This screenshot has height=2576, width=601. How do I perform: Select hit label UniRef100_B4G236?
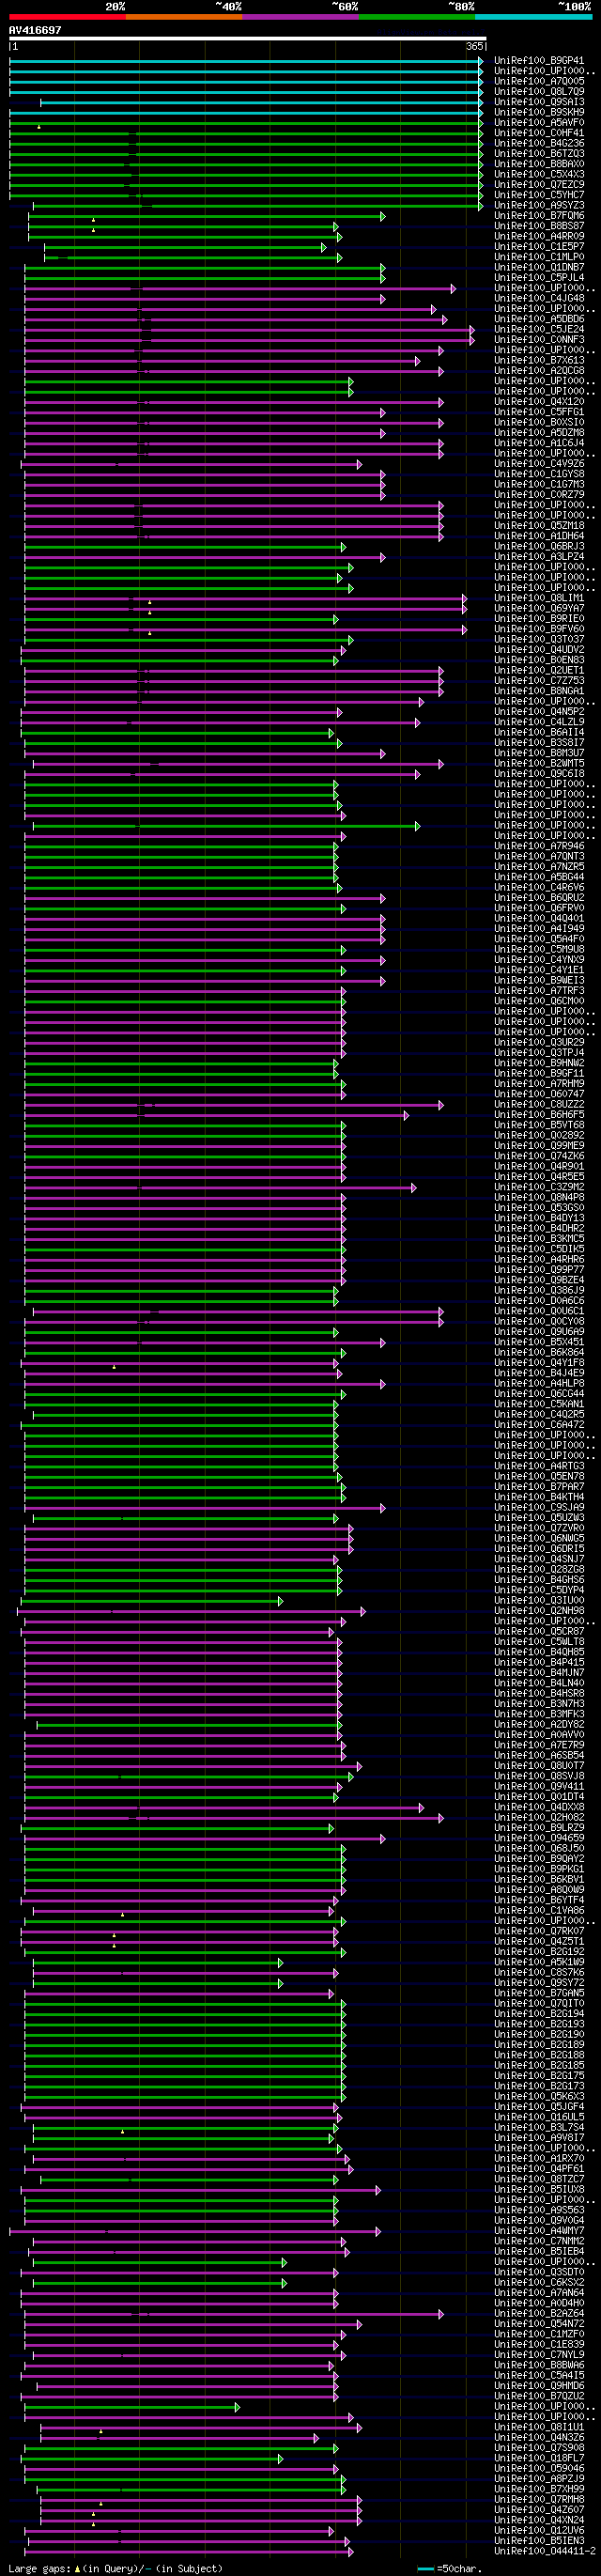coord(539,143)
